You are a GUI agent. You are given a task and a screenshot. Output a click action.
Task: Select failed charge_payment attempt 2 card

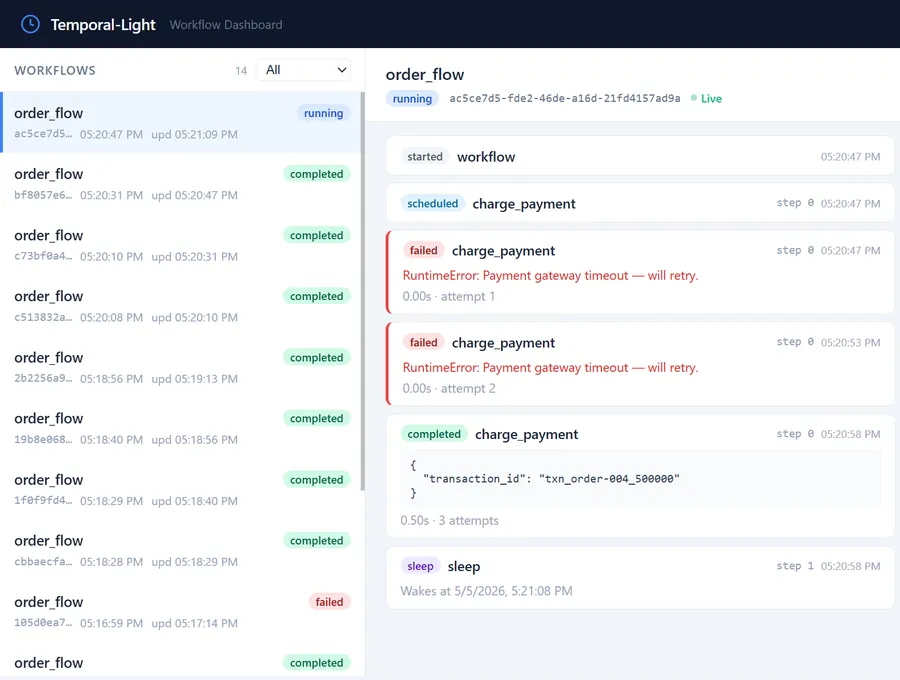pyautogui.click(x=640, y=364)
